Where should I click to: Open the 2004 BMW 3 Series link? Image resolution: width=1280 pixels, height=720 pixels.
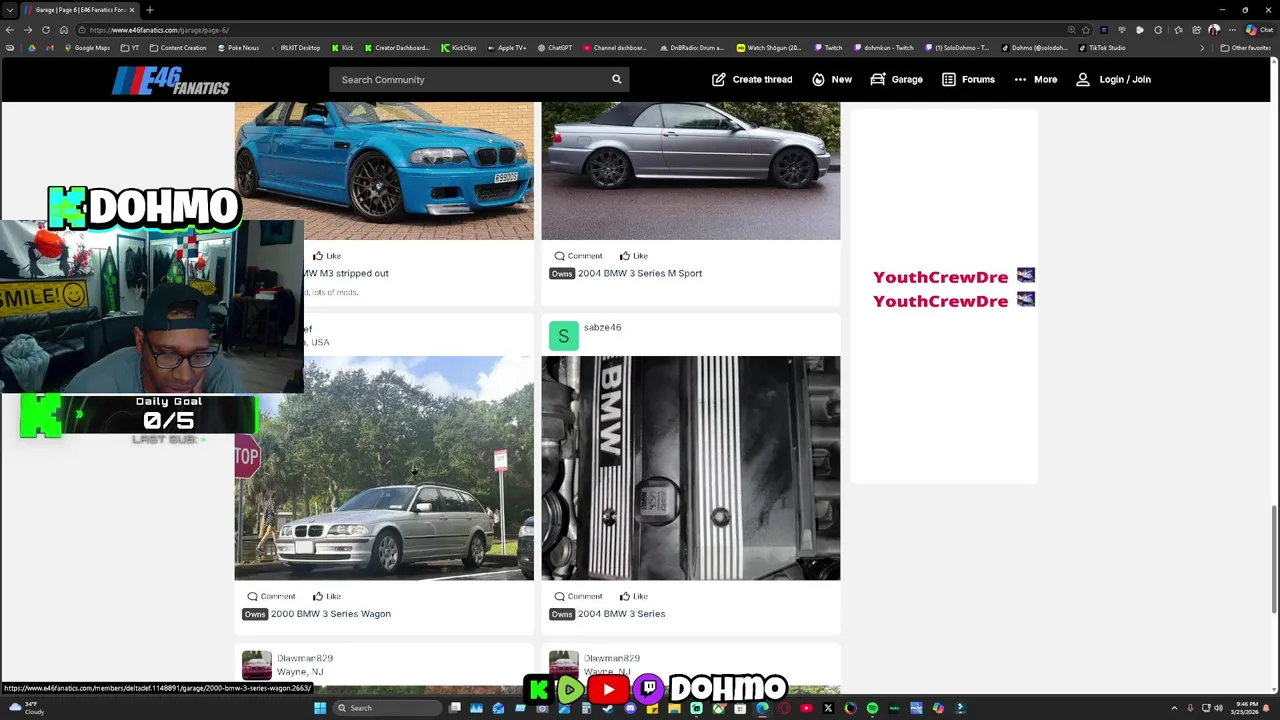click(621, 614)
